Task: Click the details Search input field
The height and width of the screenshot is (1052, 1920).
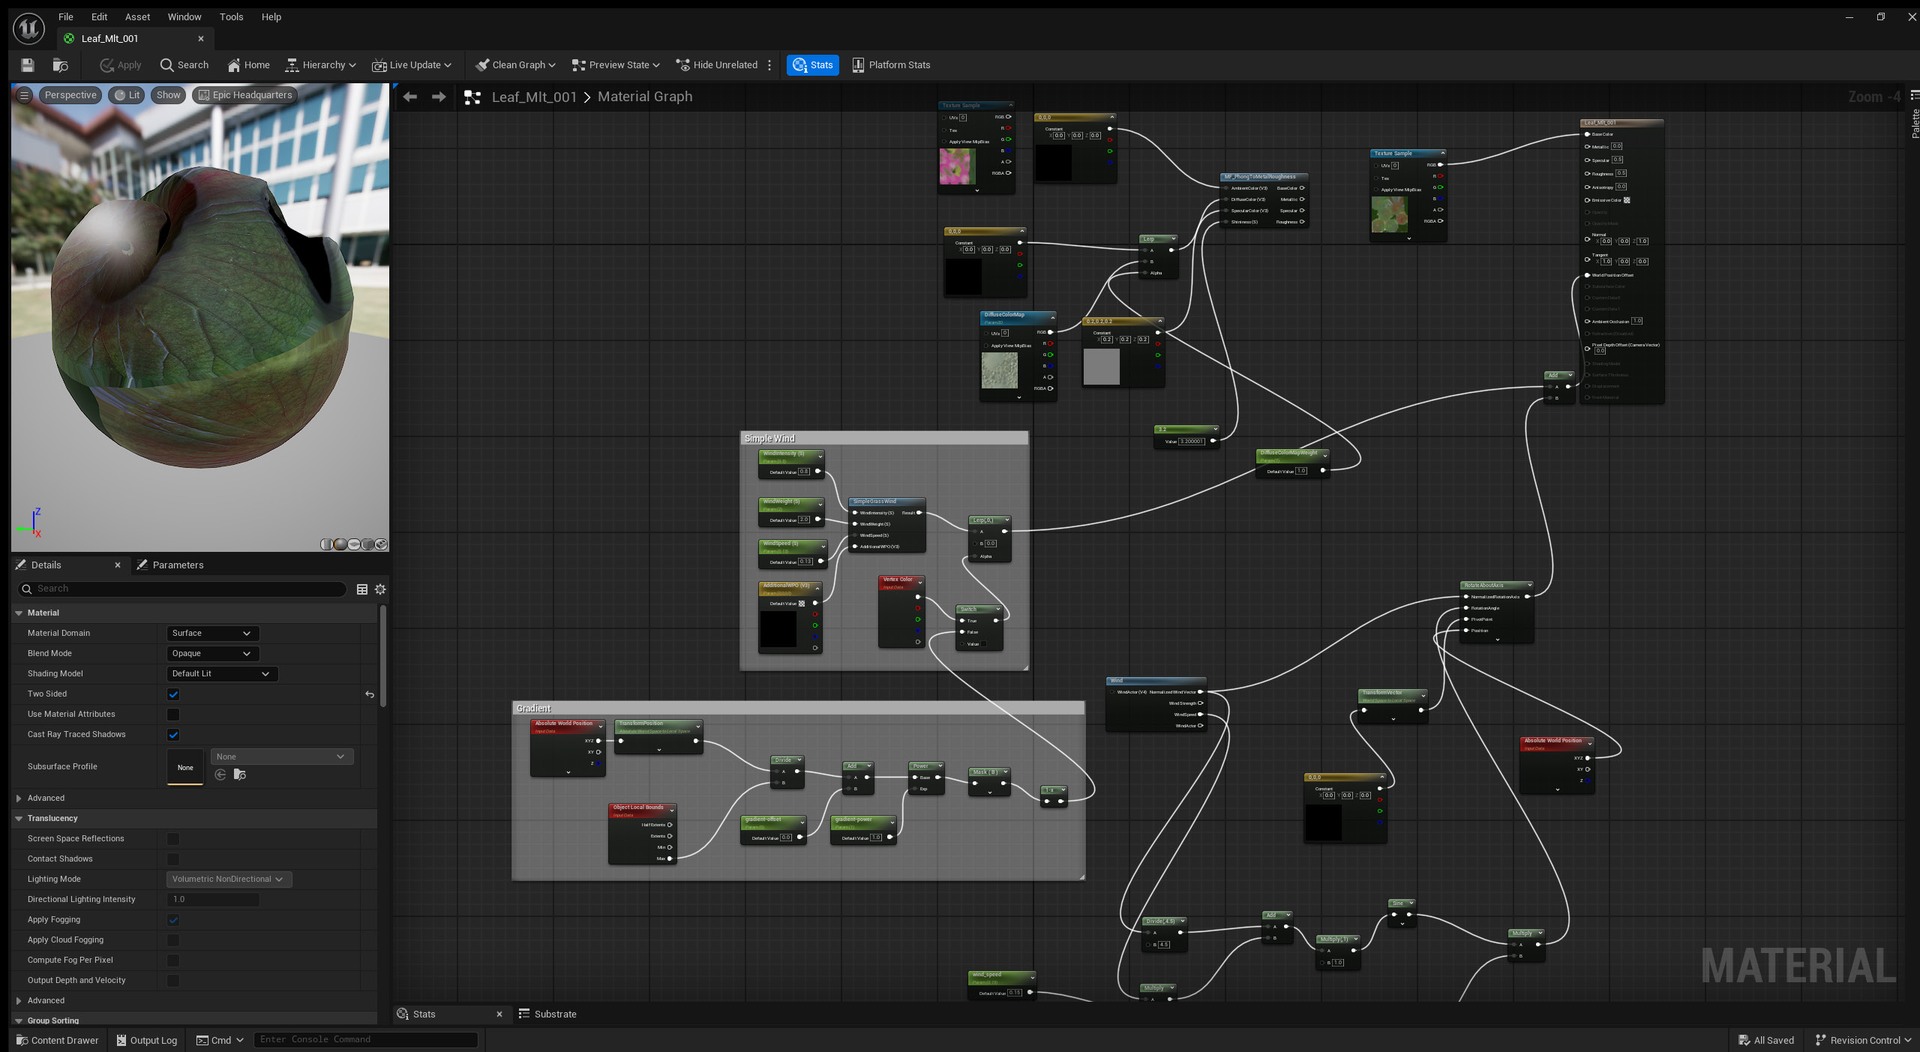Action: click(x=183, y=589)
